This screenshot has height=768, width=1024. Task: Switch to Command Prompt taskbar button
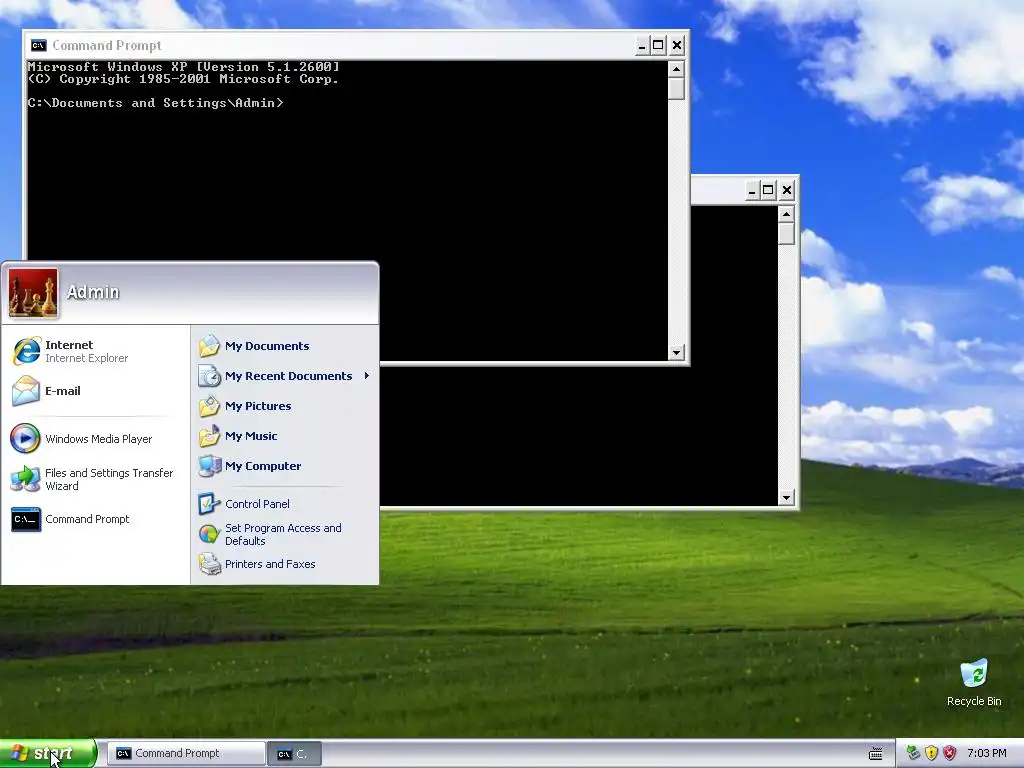coord(186,753)
